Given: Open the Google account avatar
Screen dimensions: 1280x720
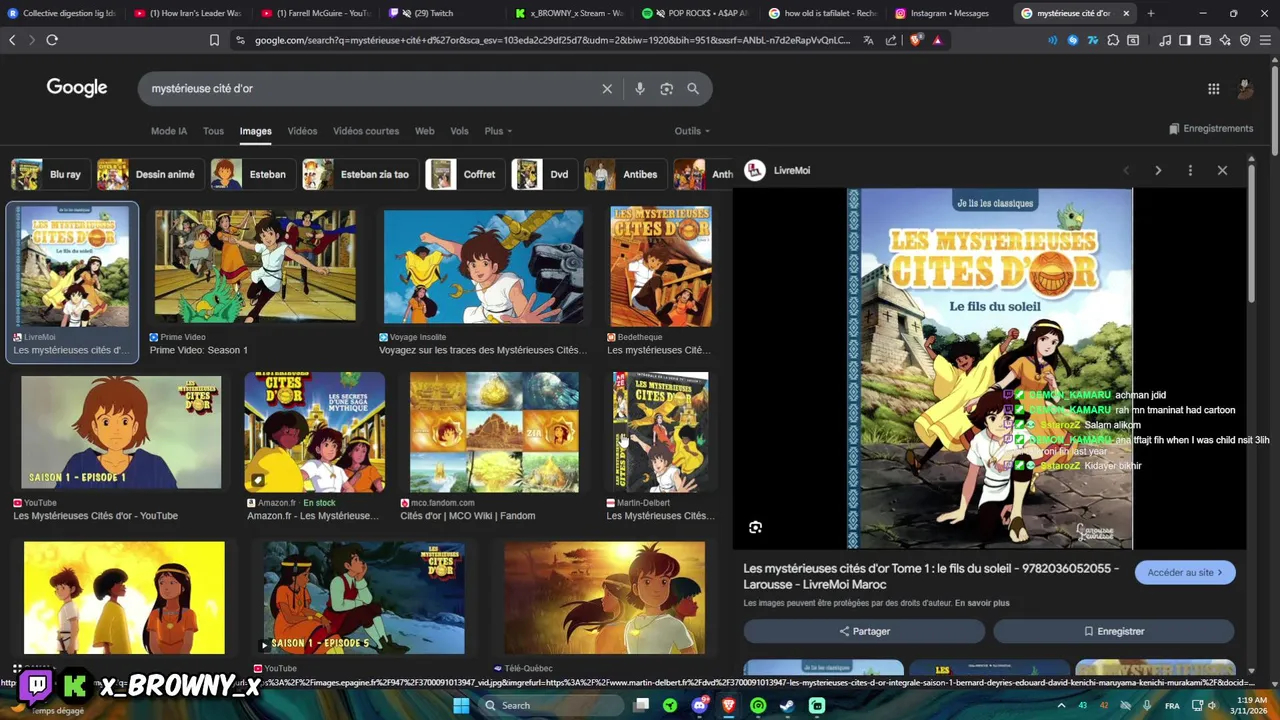Looking at the screenshot, I should click(x=1245, y=89).
